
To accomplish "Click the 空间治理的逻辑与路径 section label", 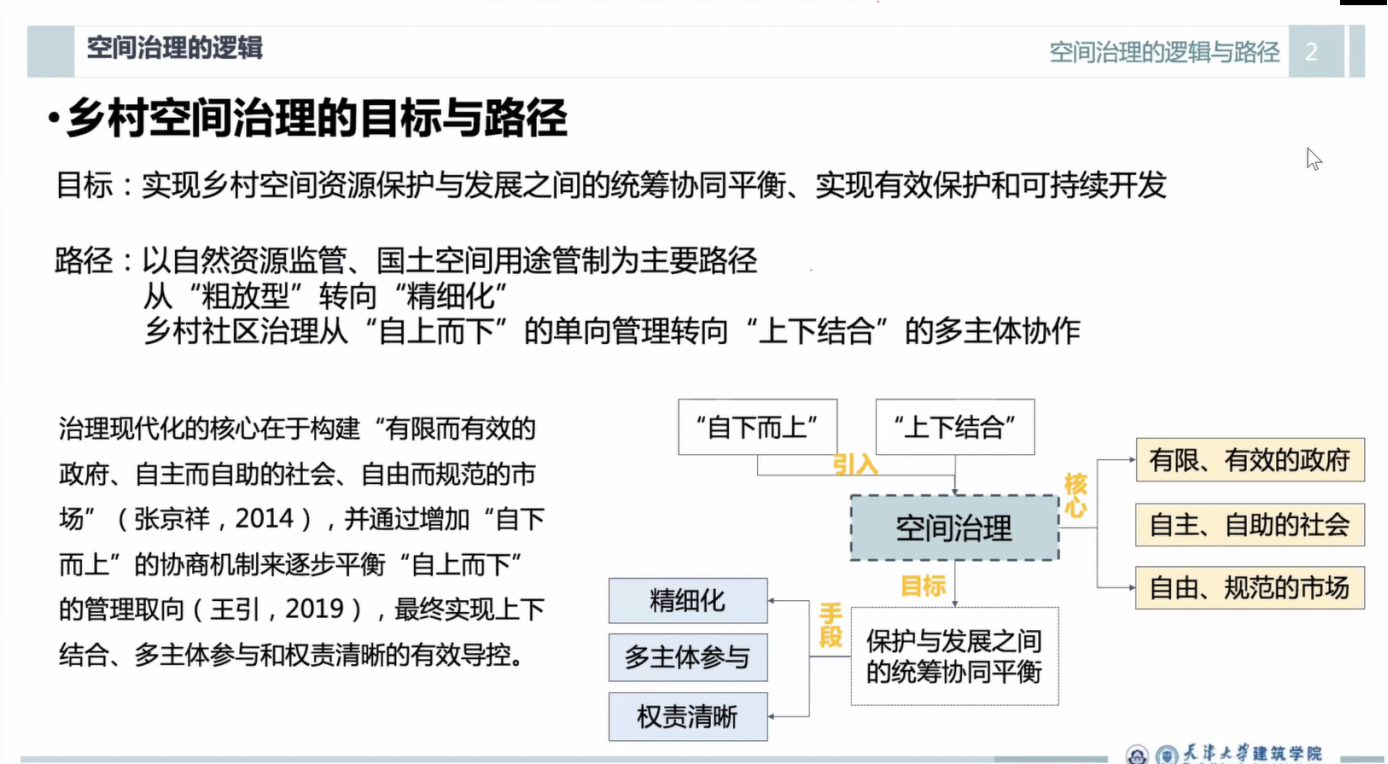I will (1164, 52).
